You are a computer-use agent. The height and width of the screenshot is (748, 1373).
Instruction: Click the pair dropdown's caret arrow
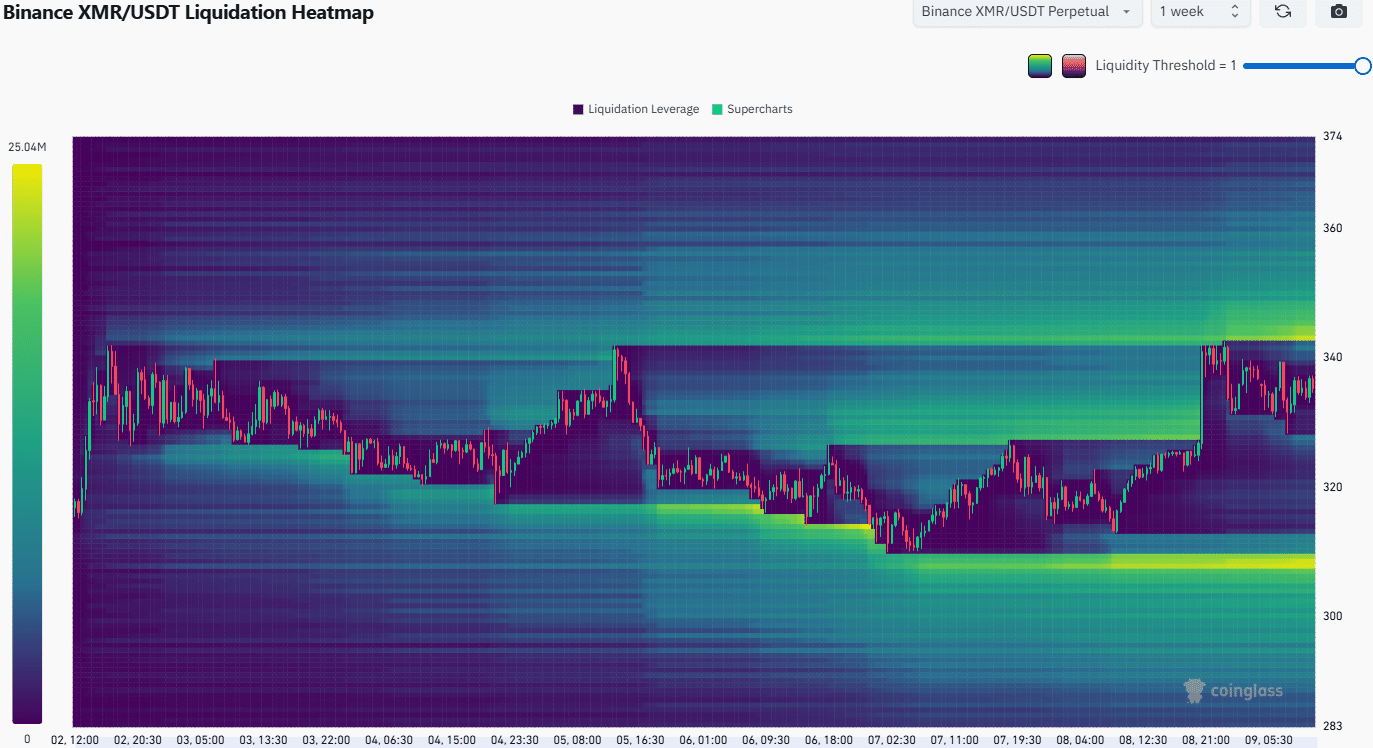point(1127,12)
